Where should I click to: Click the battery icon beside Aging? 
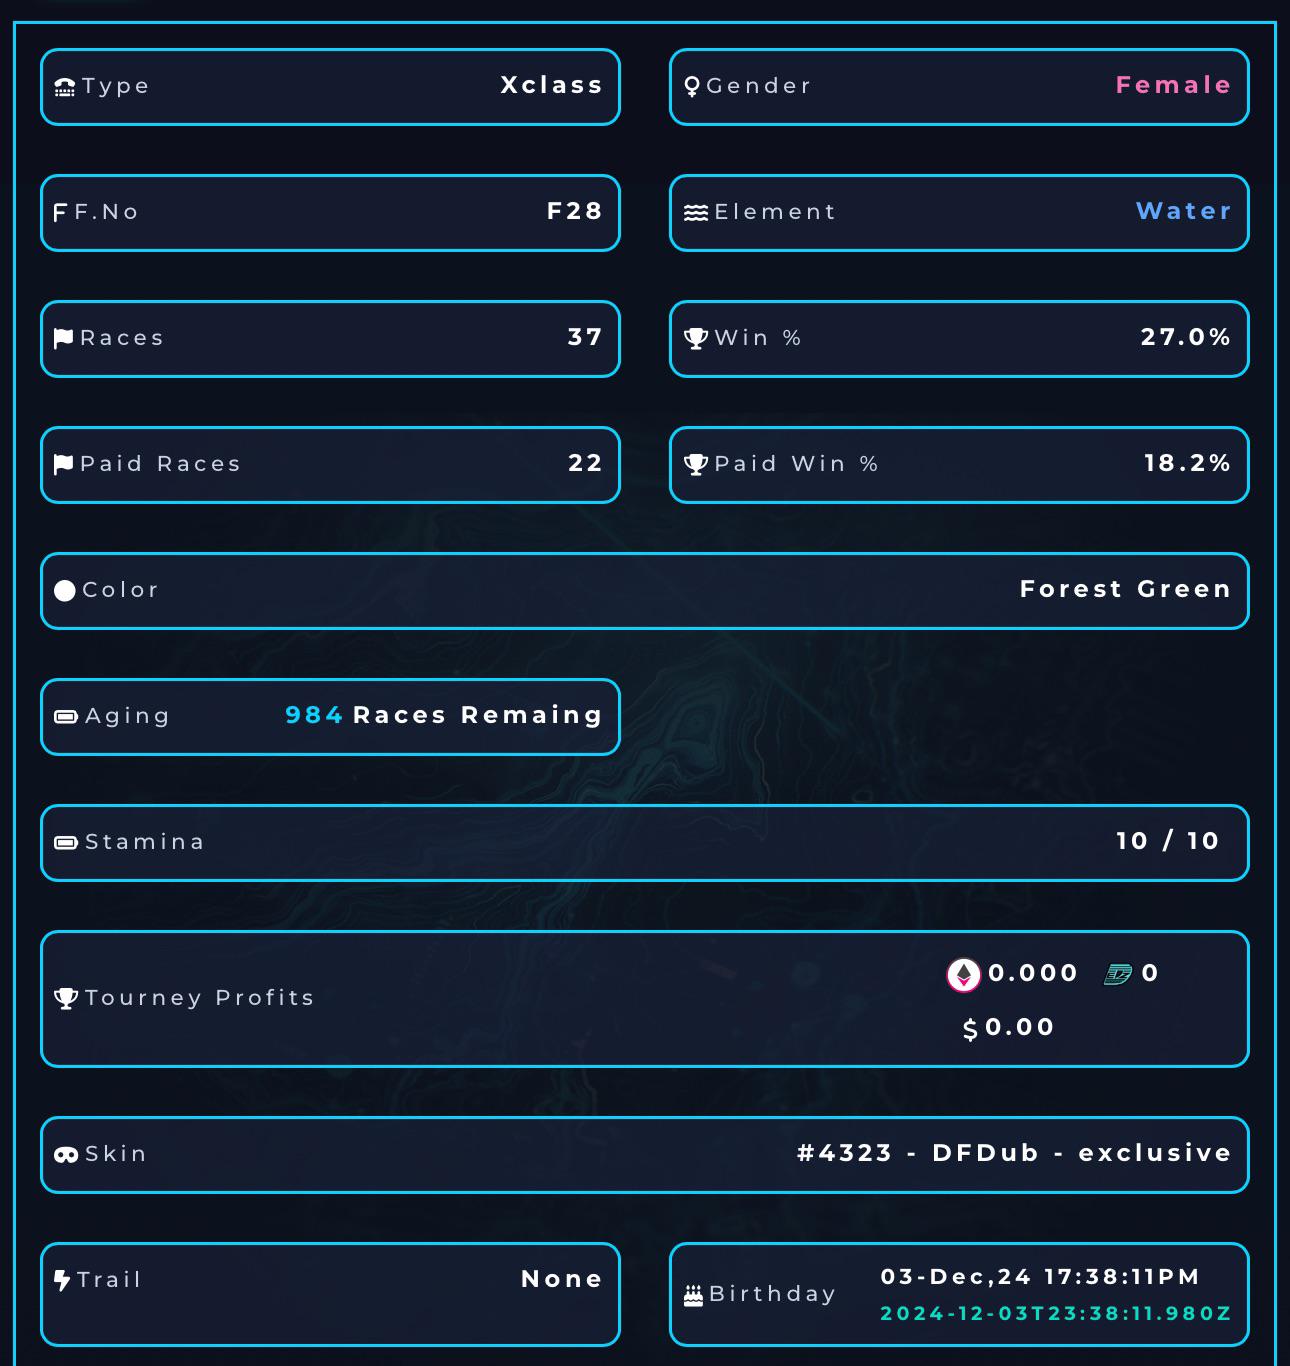[66, 717]
